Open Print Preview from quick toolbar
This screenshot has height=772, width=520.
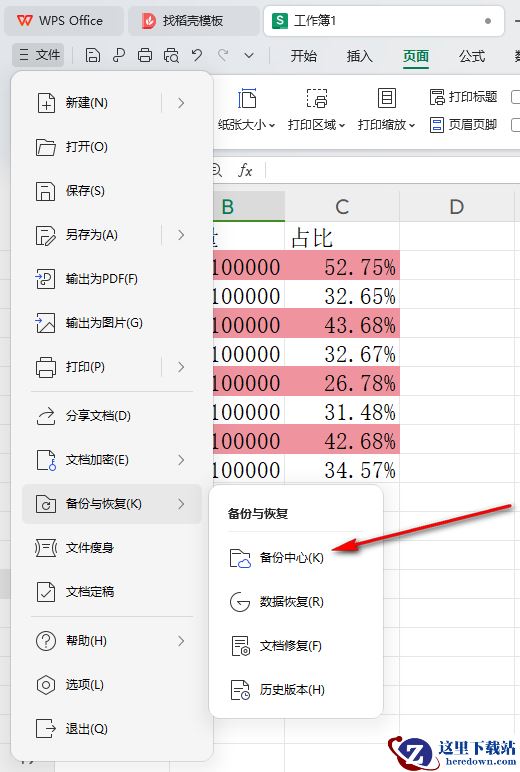pos(171,55)
